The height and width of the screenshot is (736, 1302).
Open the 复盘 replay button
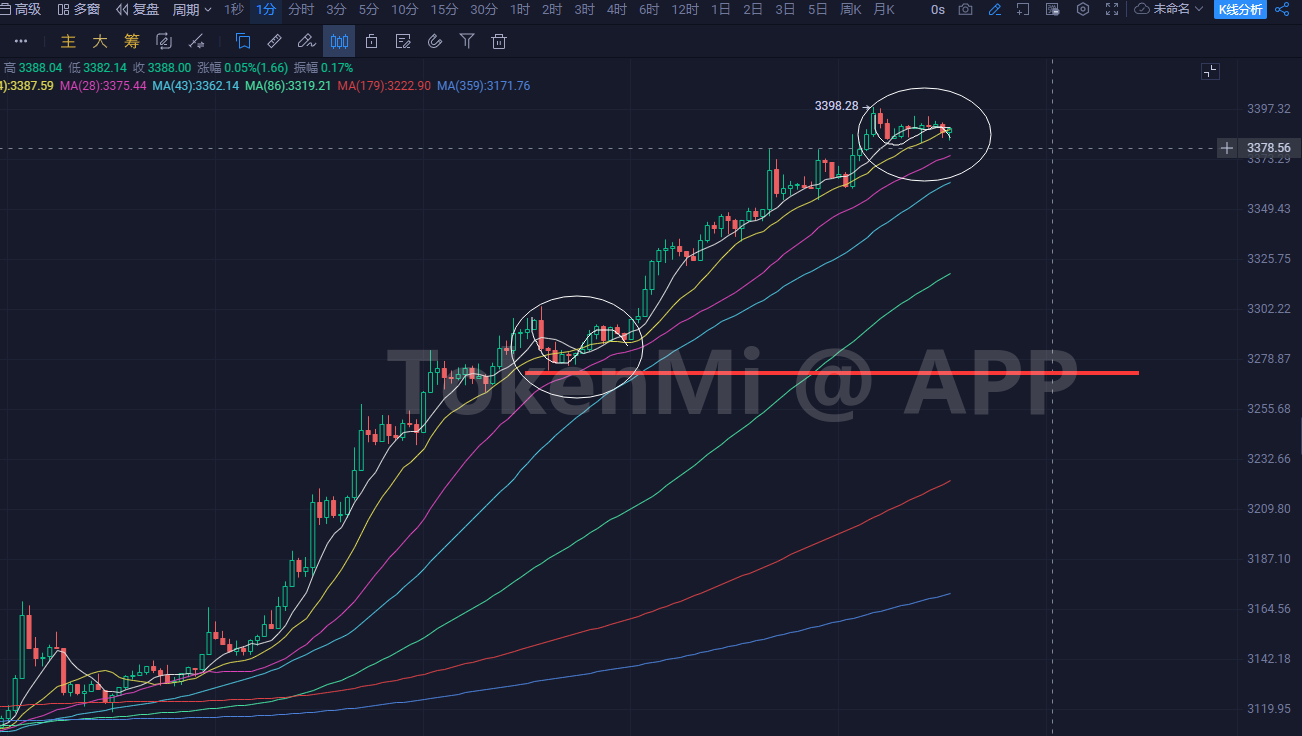[138, 10]
